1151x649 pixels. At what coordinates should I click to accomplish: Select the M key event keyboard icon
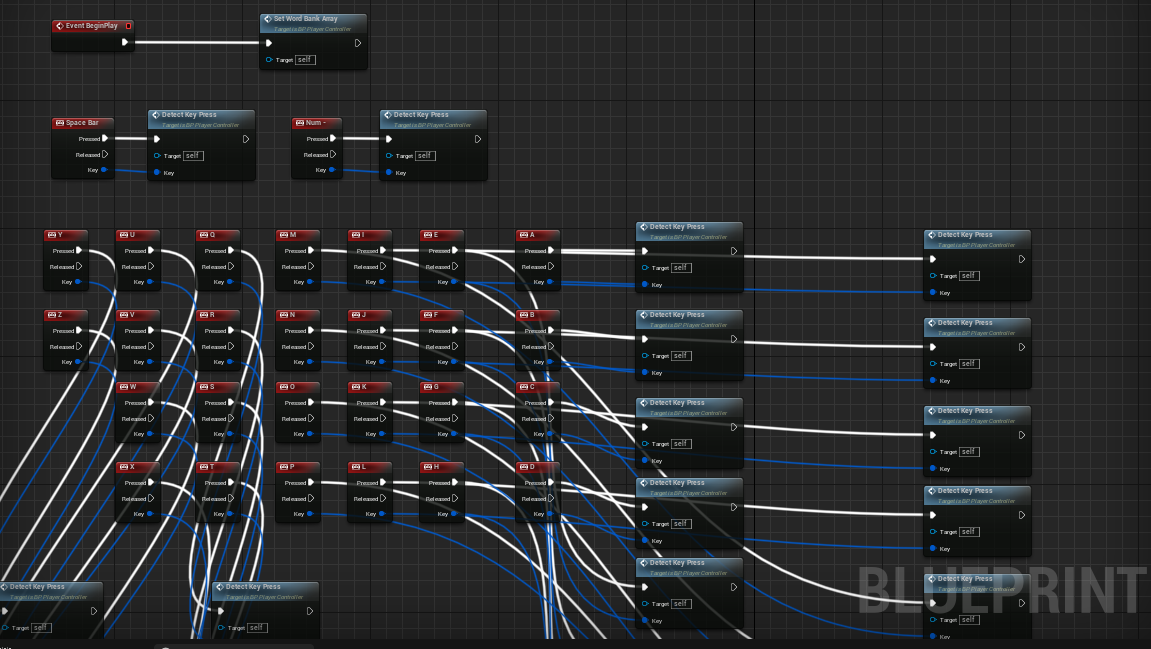click(x=283, y=235)
